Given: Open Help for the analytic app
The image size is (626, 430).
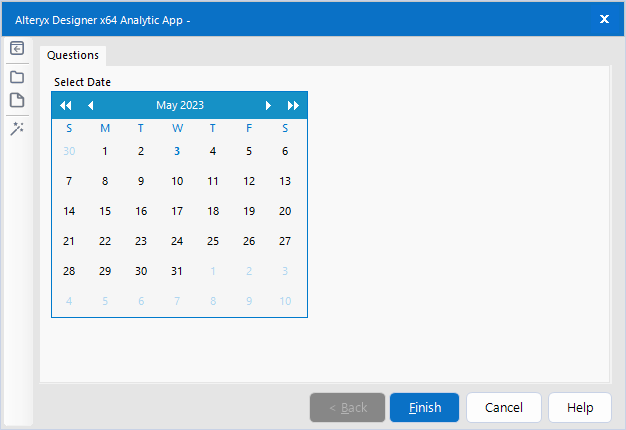Looking at the screenshot, I should (580, 407).
